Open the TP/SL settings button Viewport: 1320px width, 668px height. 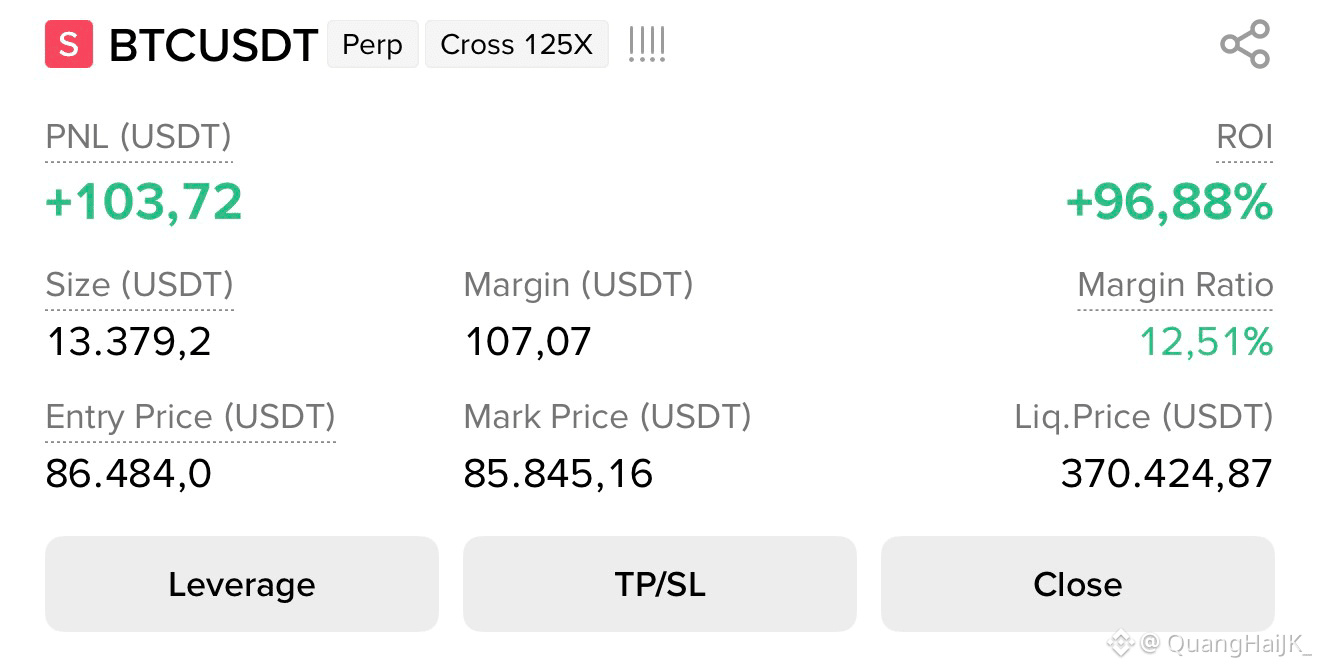[x=660, y=584]
